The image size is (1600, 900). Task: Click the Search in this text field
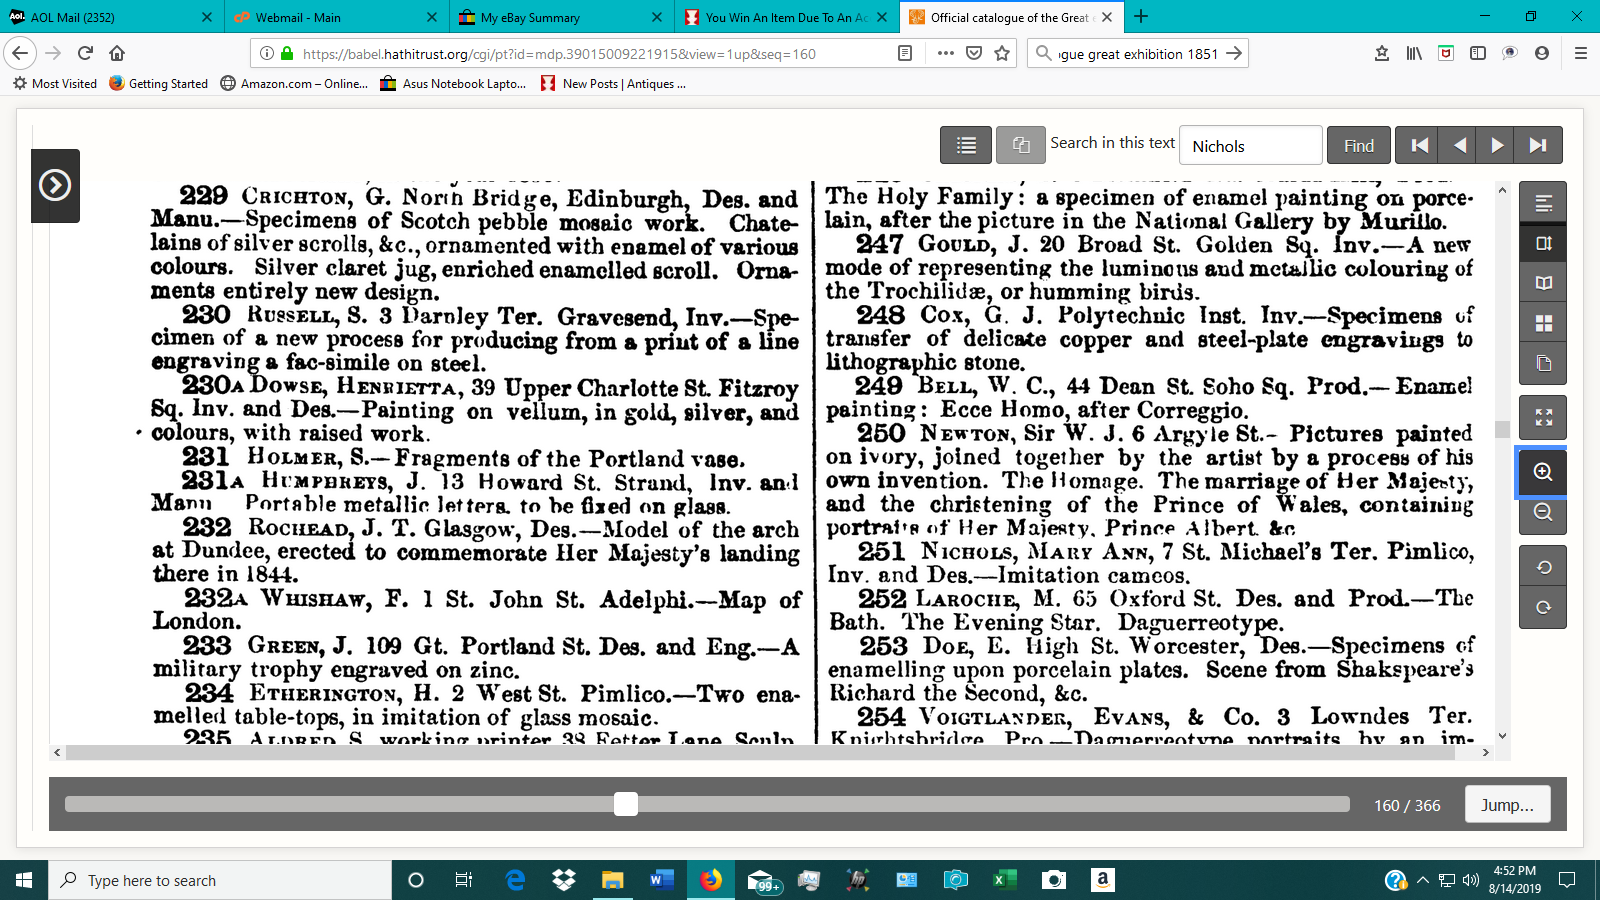[x=1250, y=146]
